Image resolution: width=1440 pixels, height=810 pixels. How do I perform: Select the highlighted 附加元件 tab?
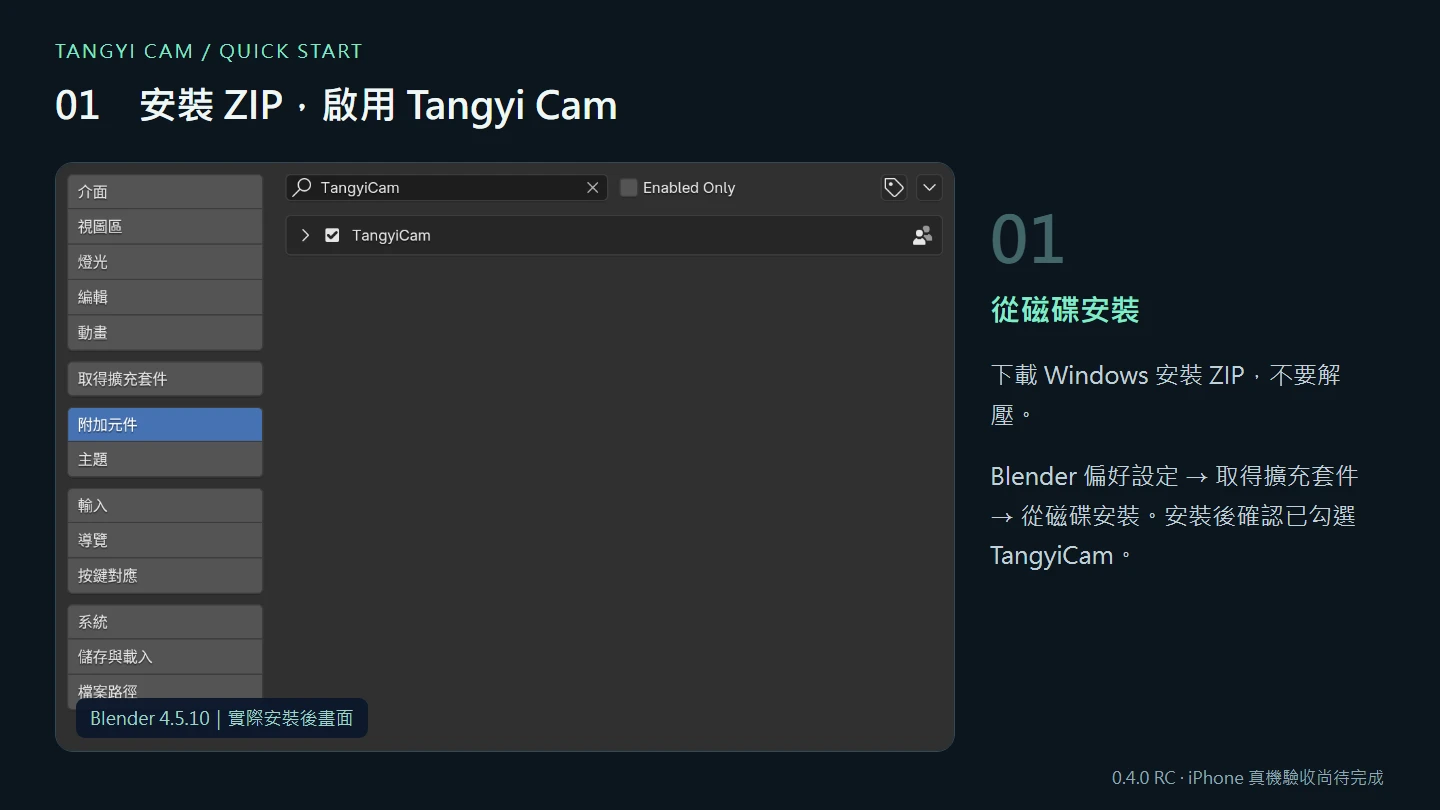coord(165,424)
